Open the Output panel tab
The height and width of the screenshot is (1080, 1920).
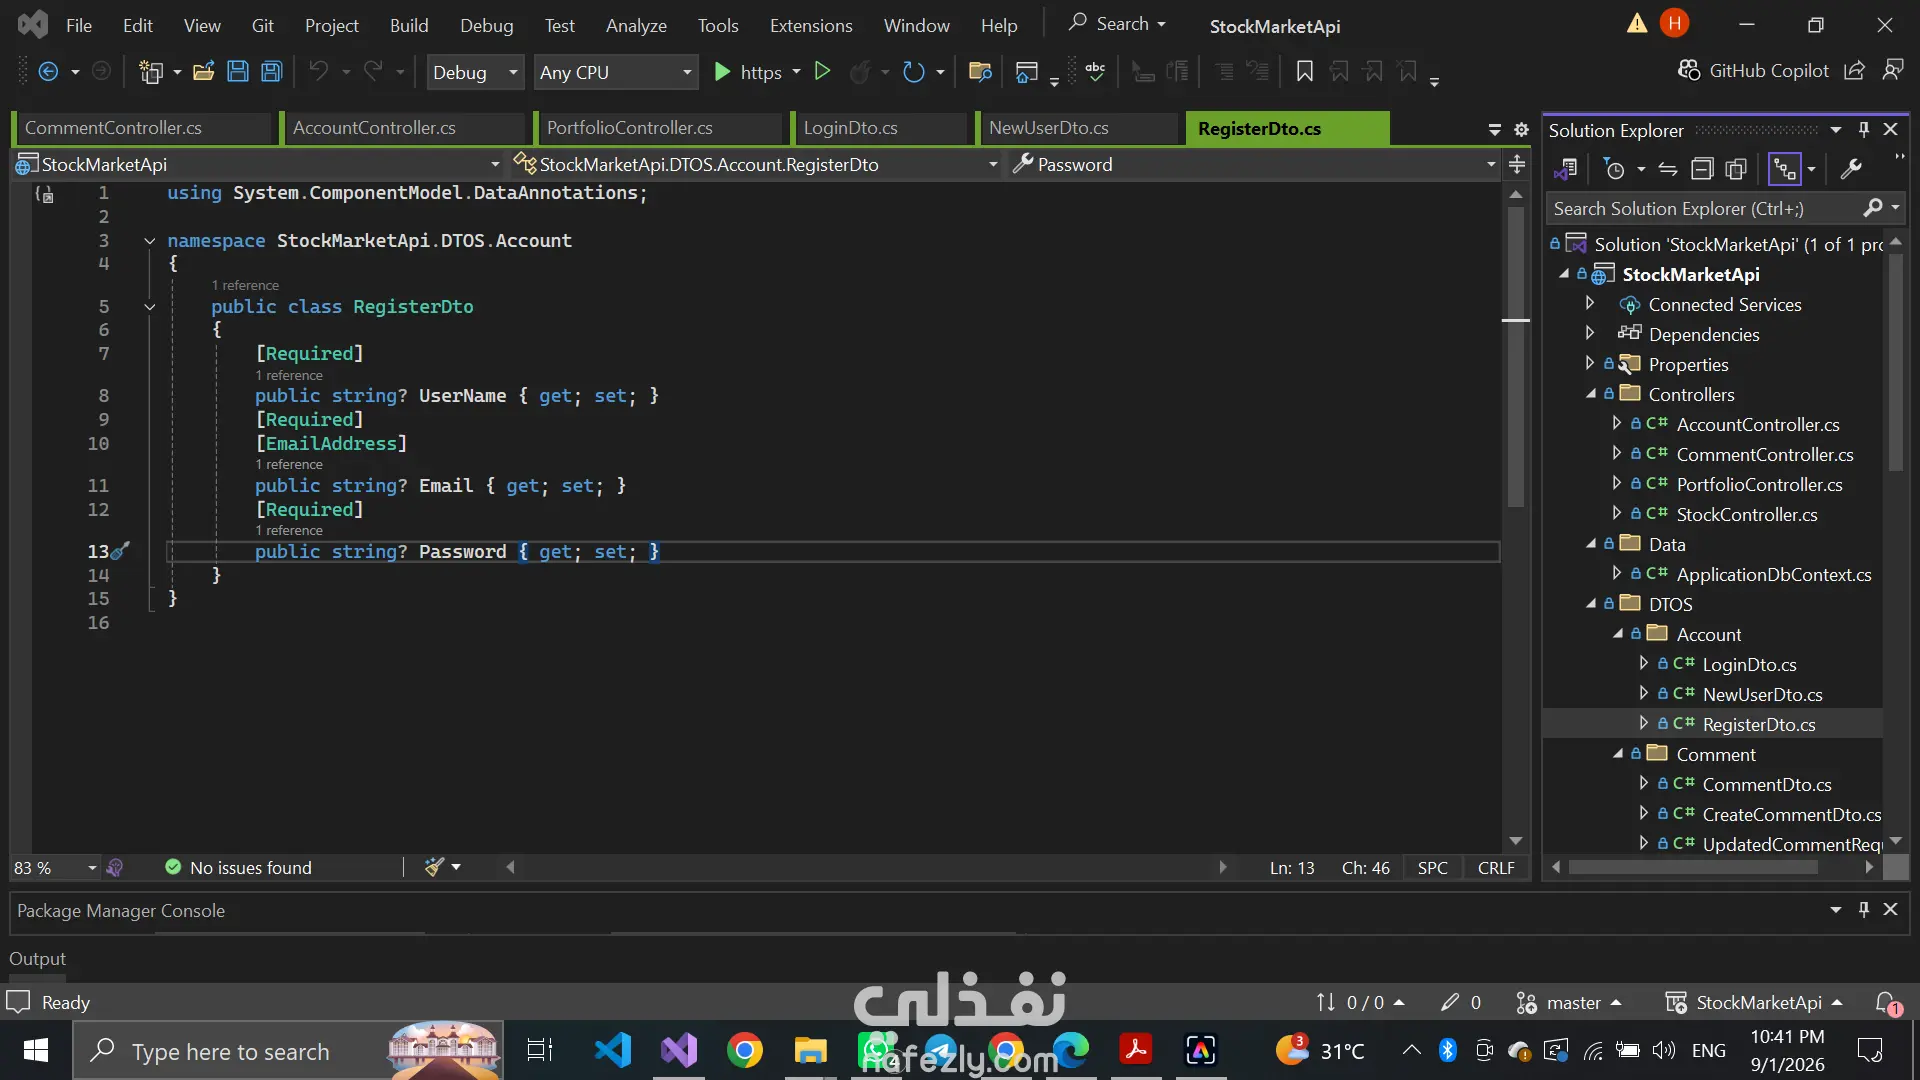(x=37, y=959)
